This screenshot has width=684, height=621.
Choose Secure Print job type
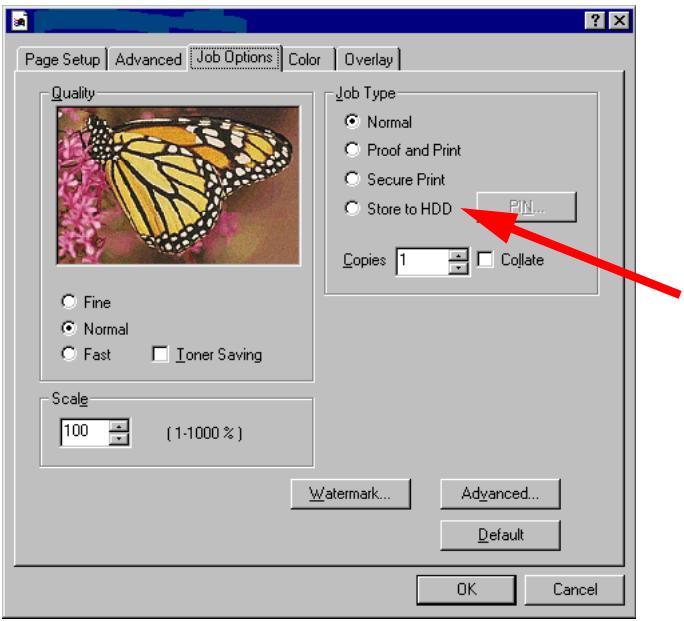(352, 179)
